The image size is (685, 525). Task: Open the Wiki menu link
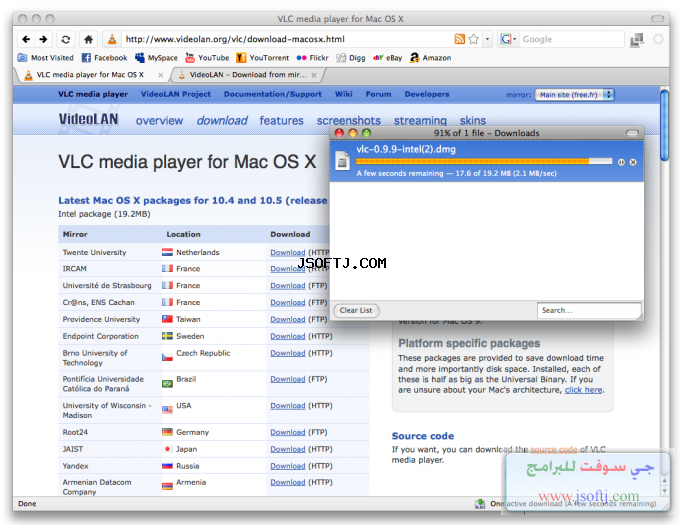pyautogui.click(x=343, y=94)
